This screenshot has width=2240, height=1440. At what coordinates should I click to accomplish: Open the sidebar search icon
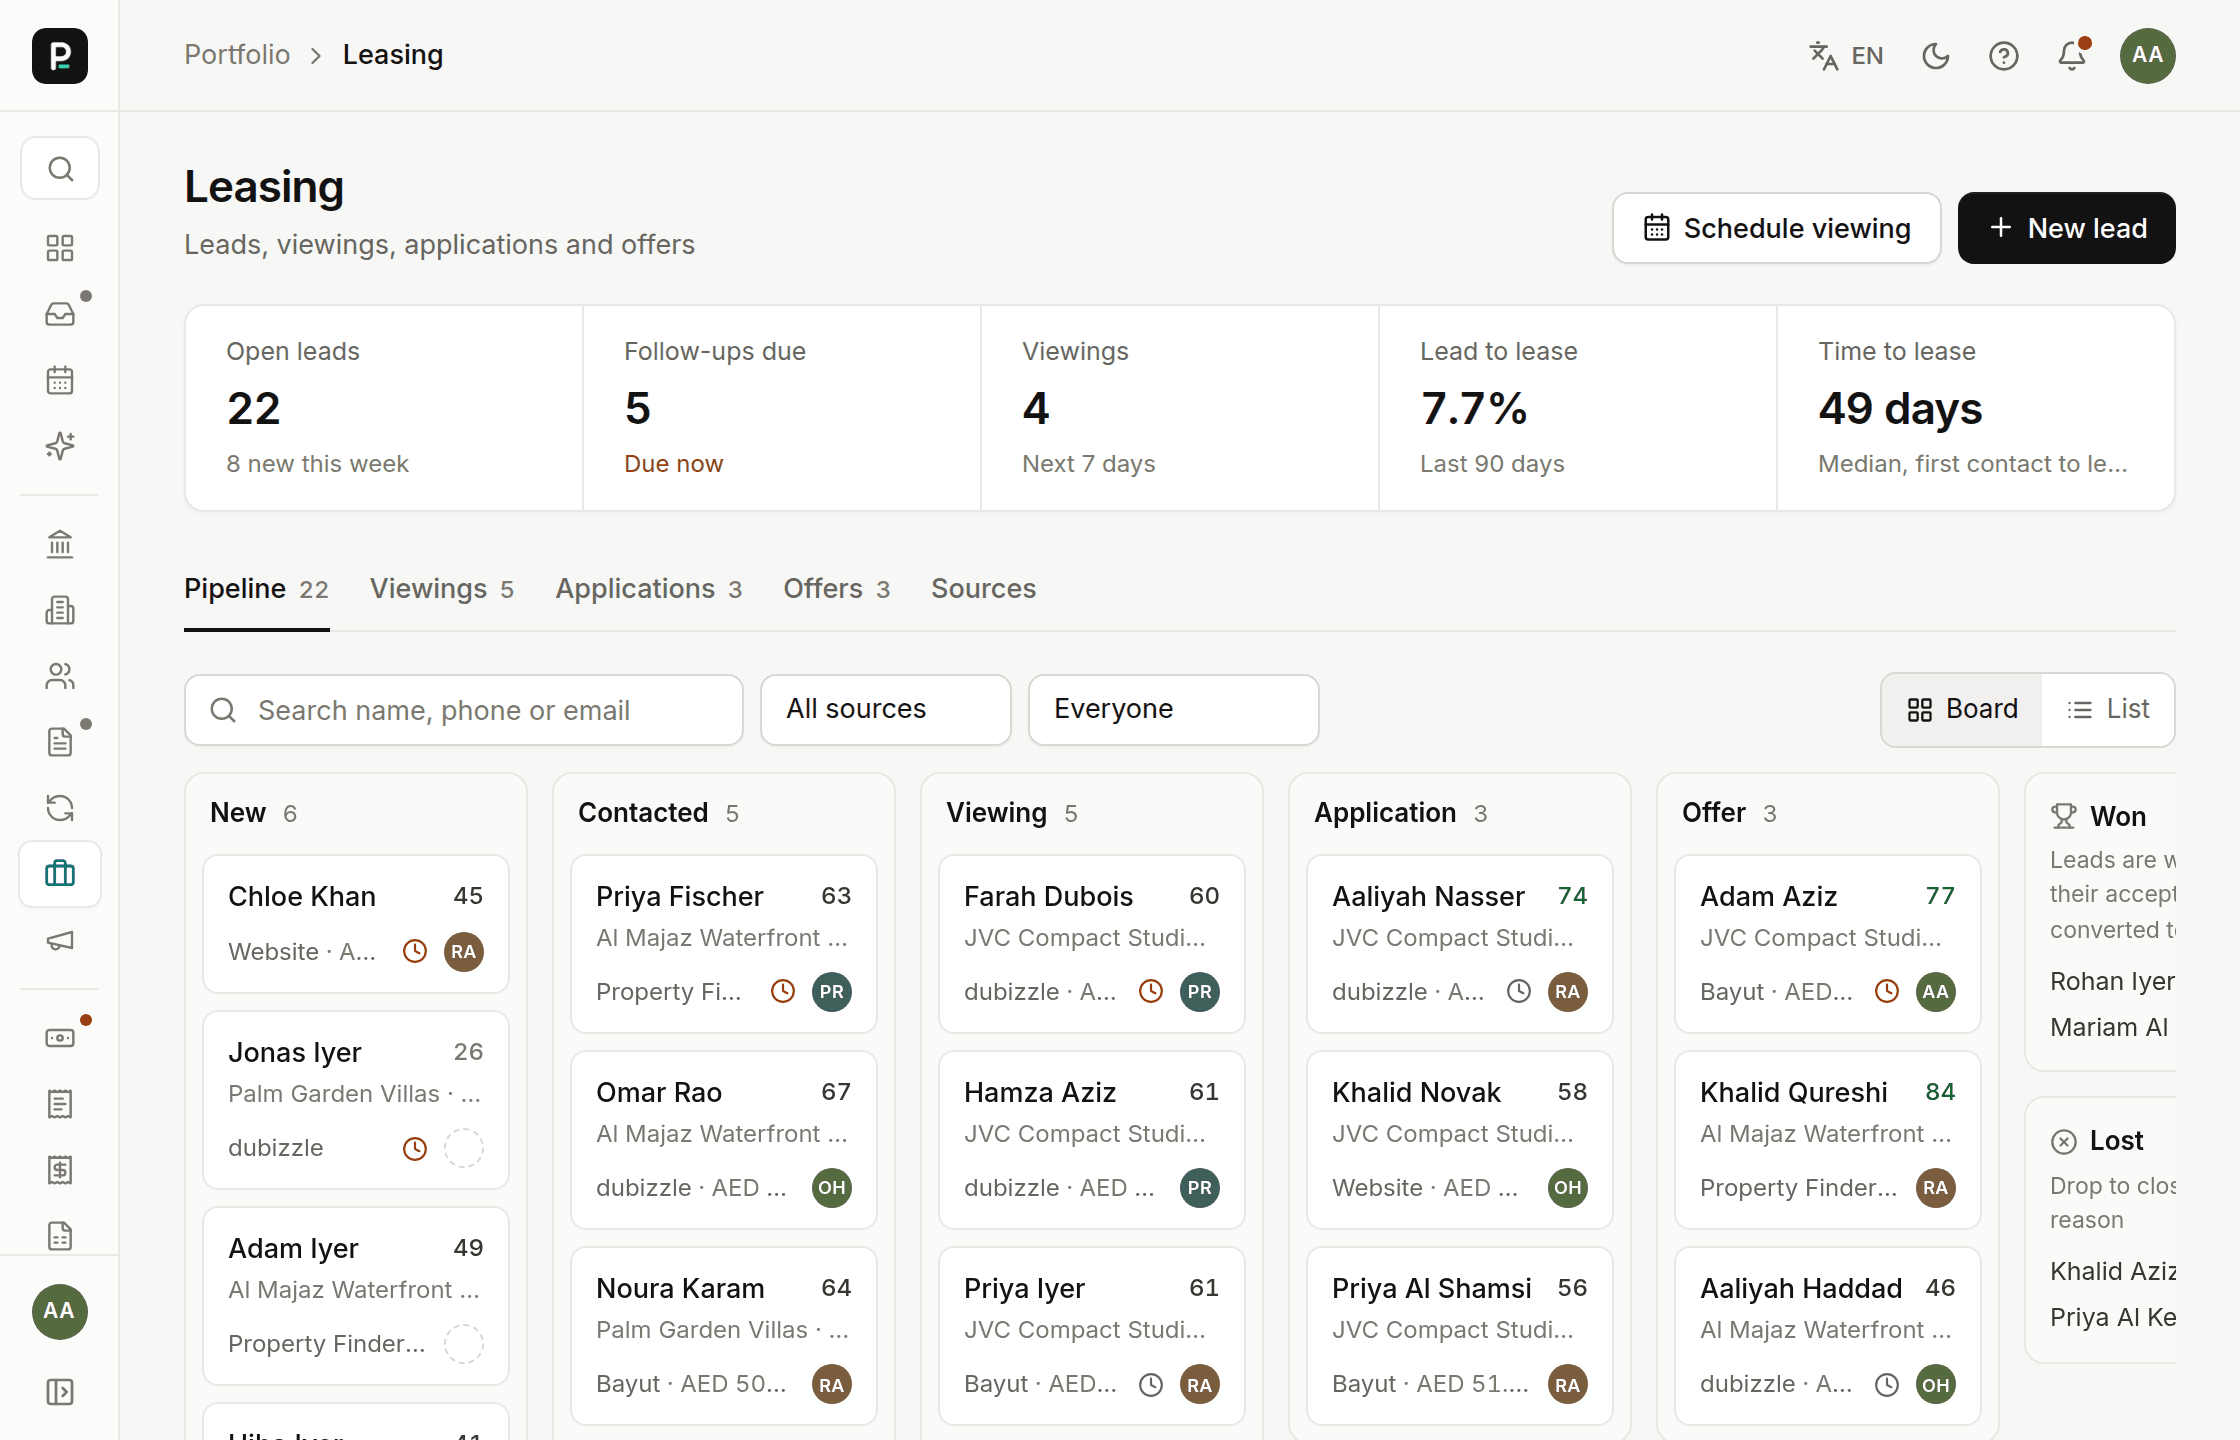60,168
